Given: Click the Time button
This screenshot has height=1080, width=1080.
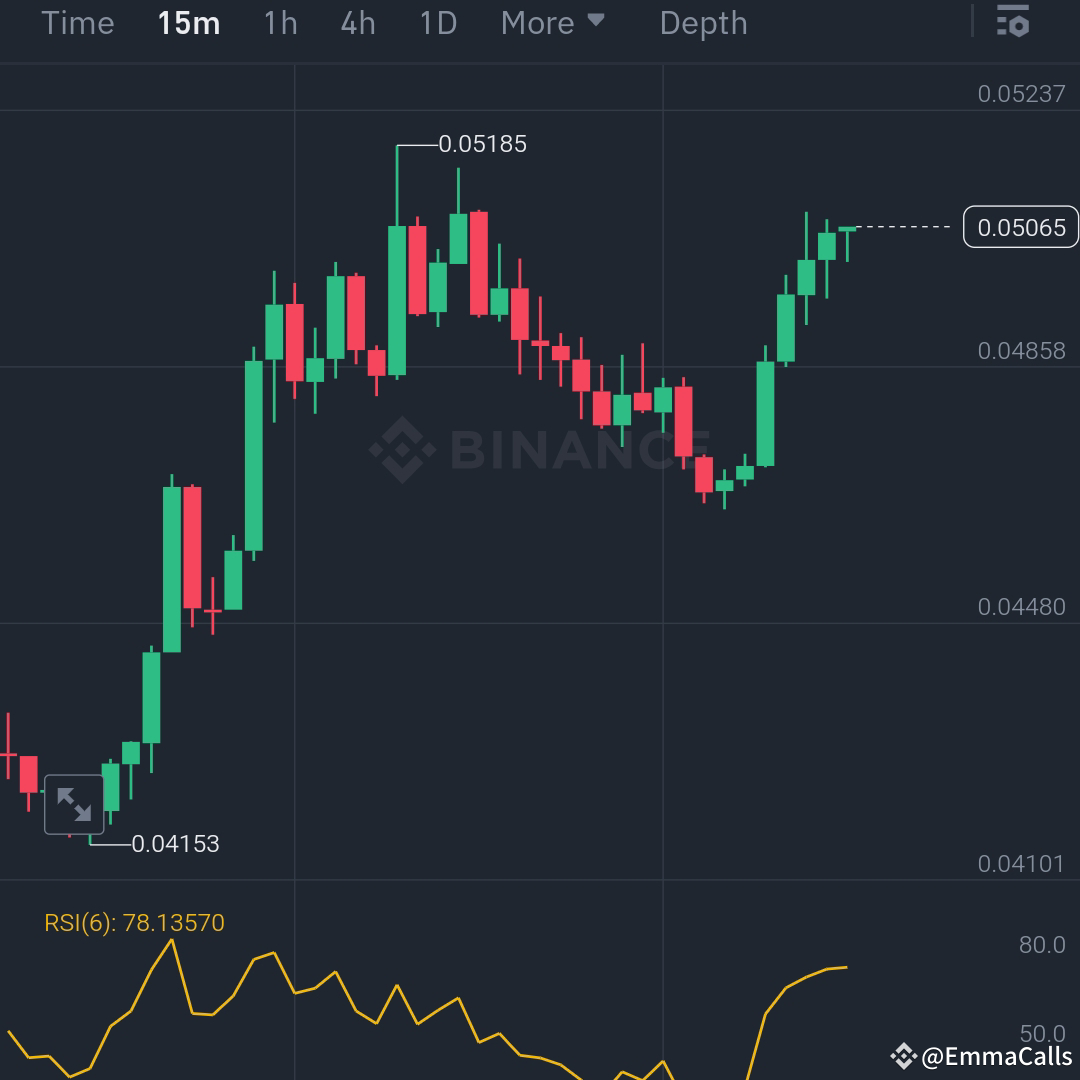Looking at the screenshot, I should point(78,23).
